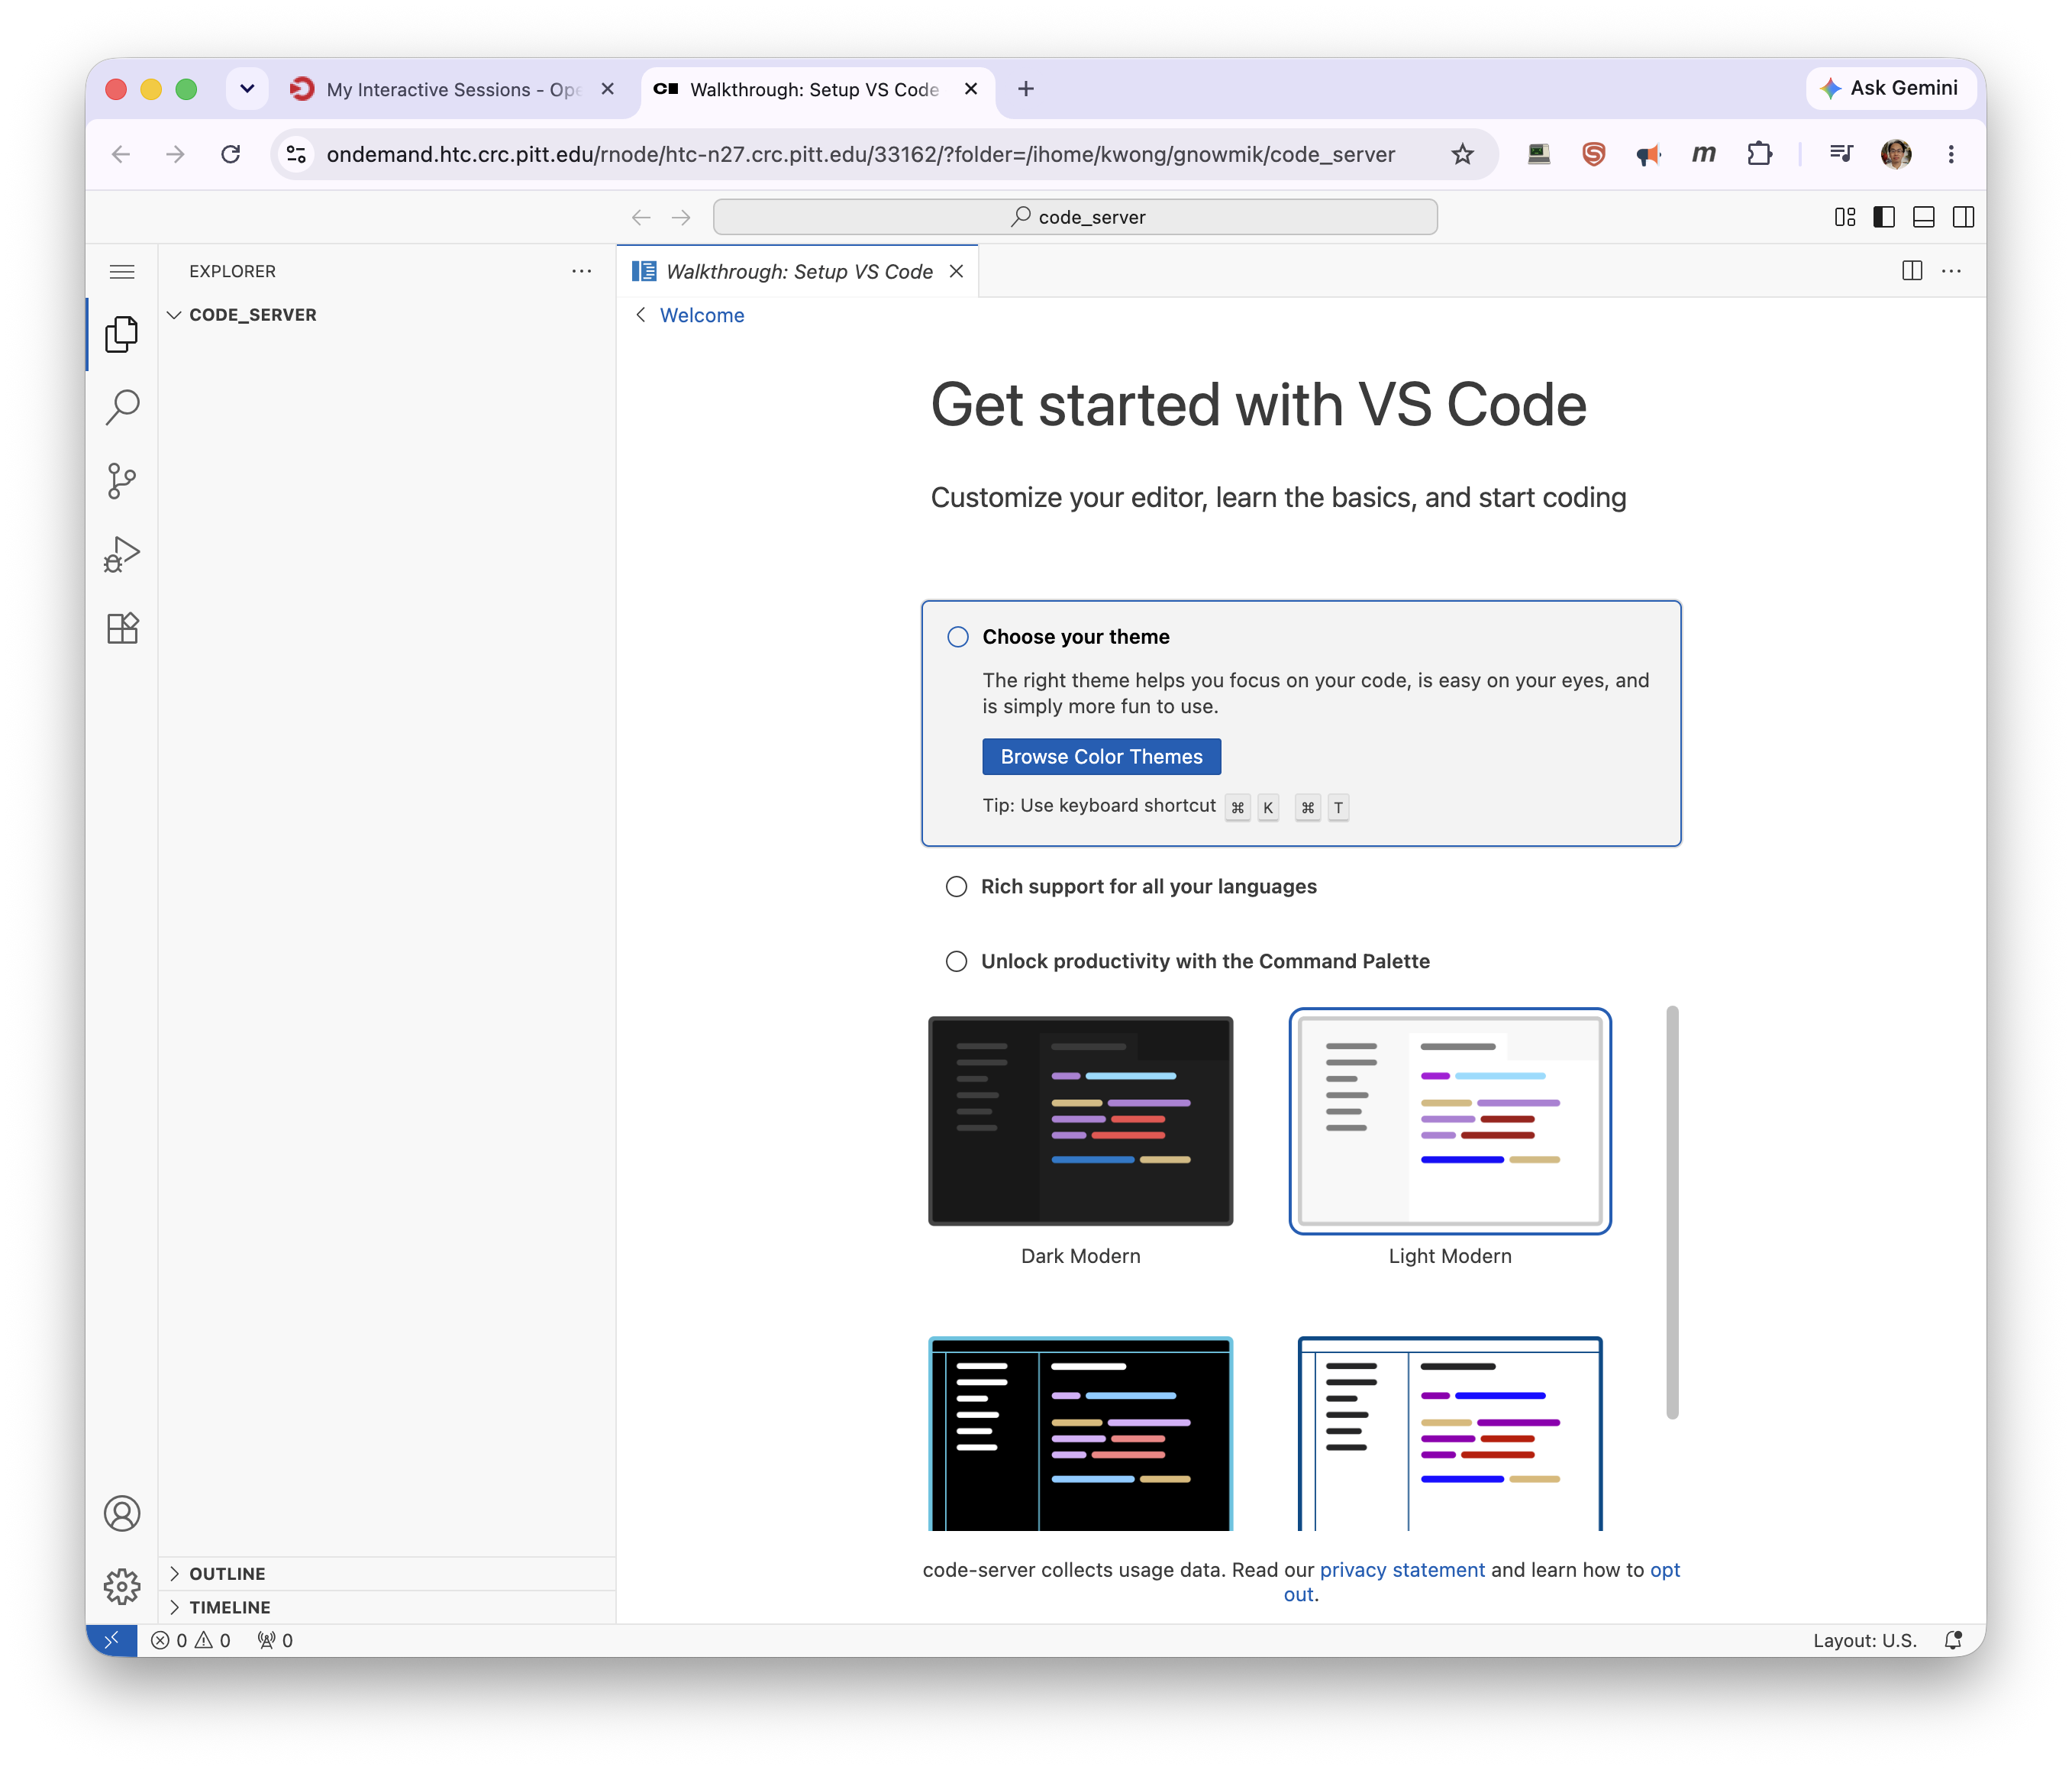Screen dimensions: 2072x1770
Task: Open the privacy statement link
Action: point(1402,1570)
